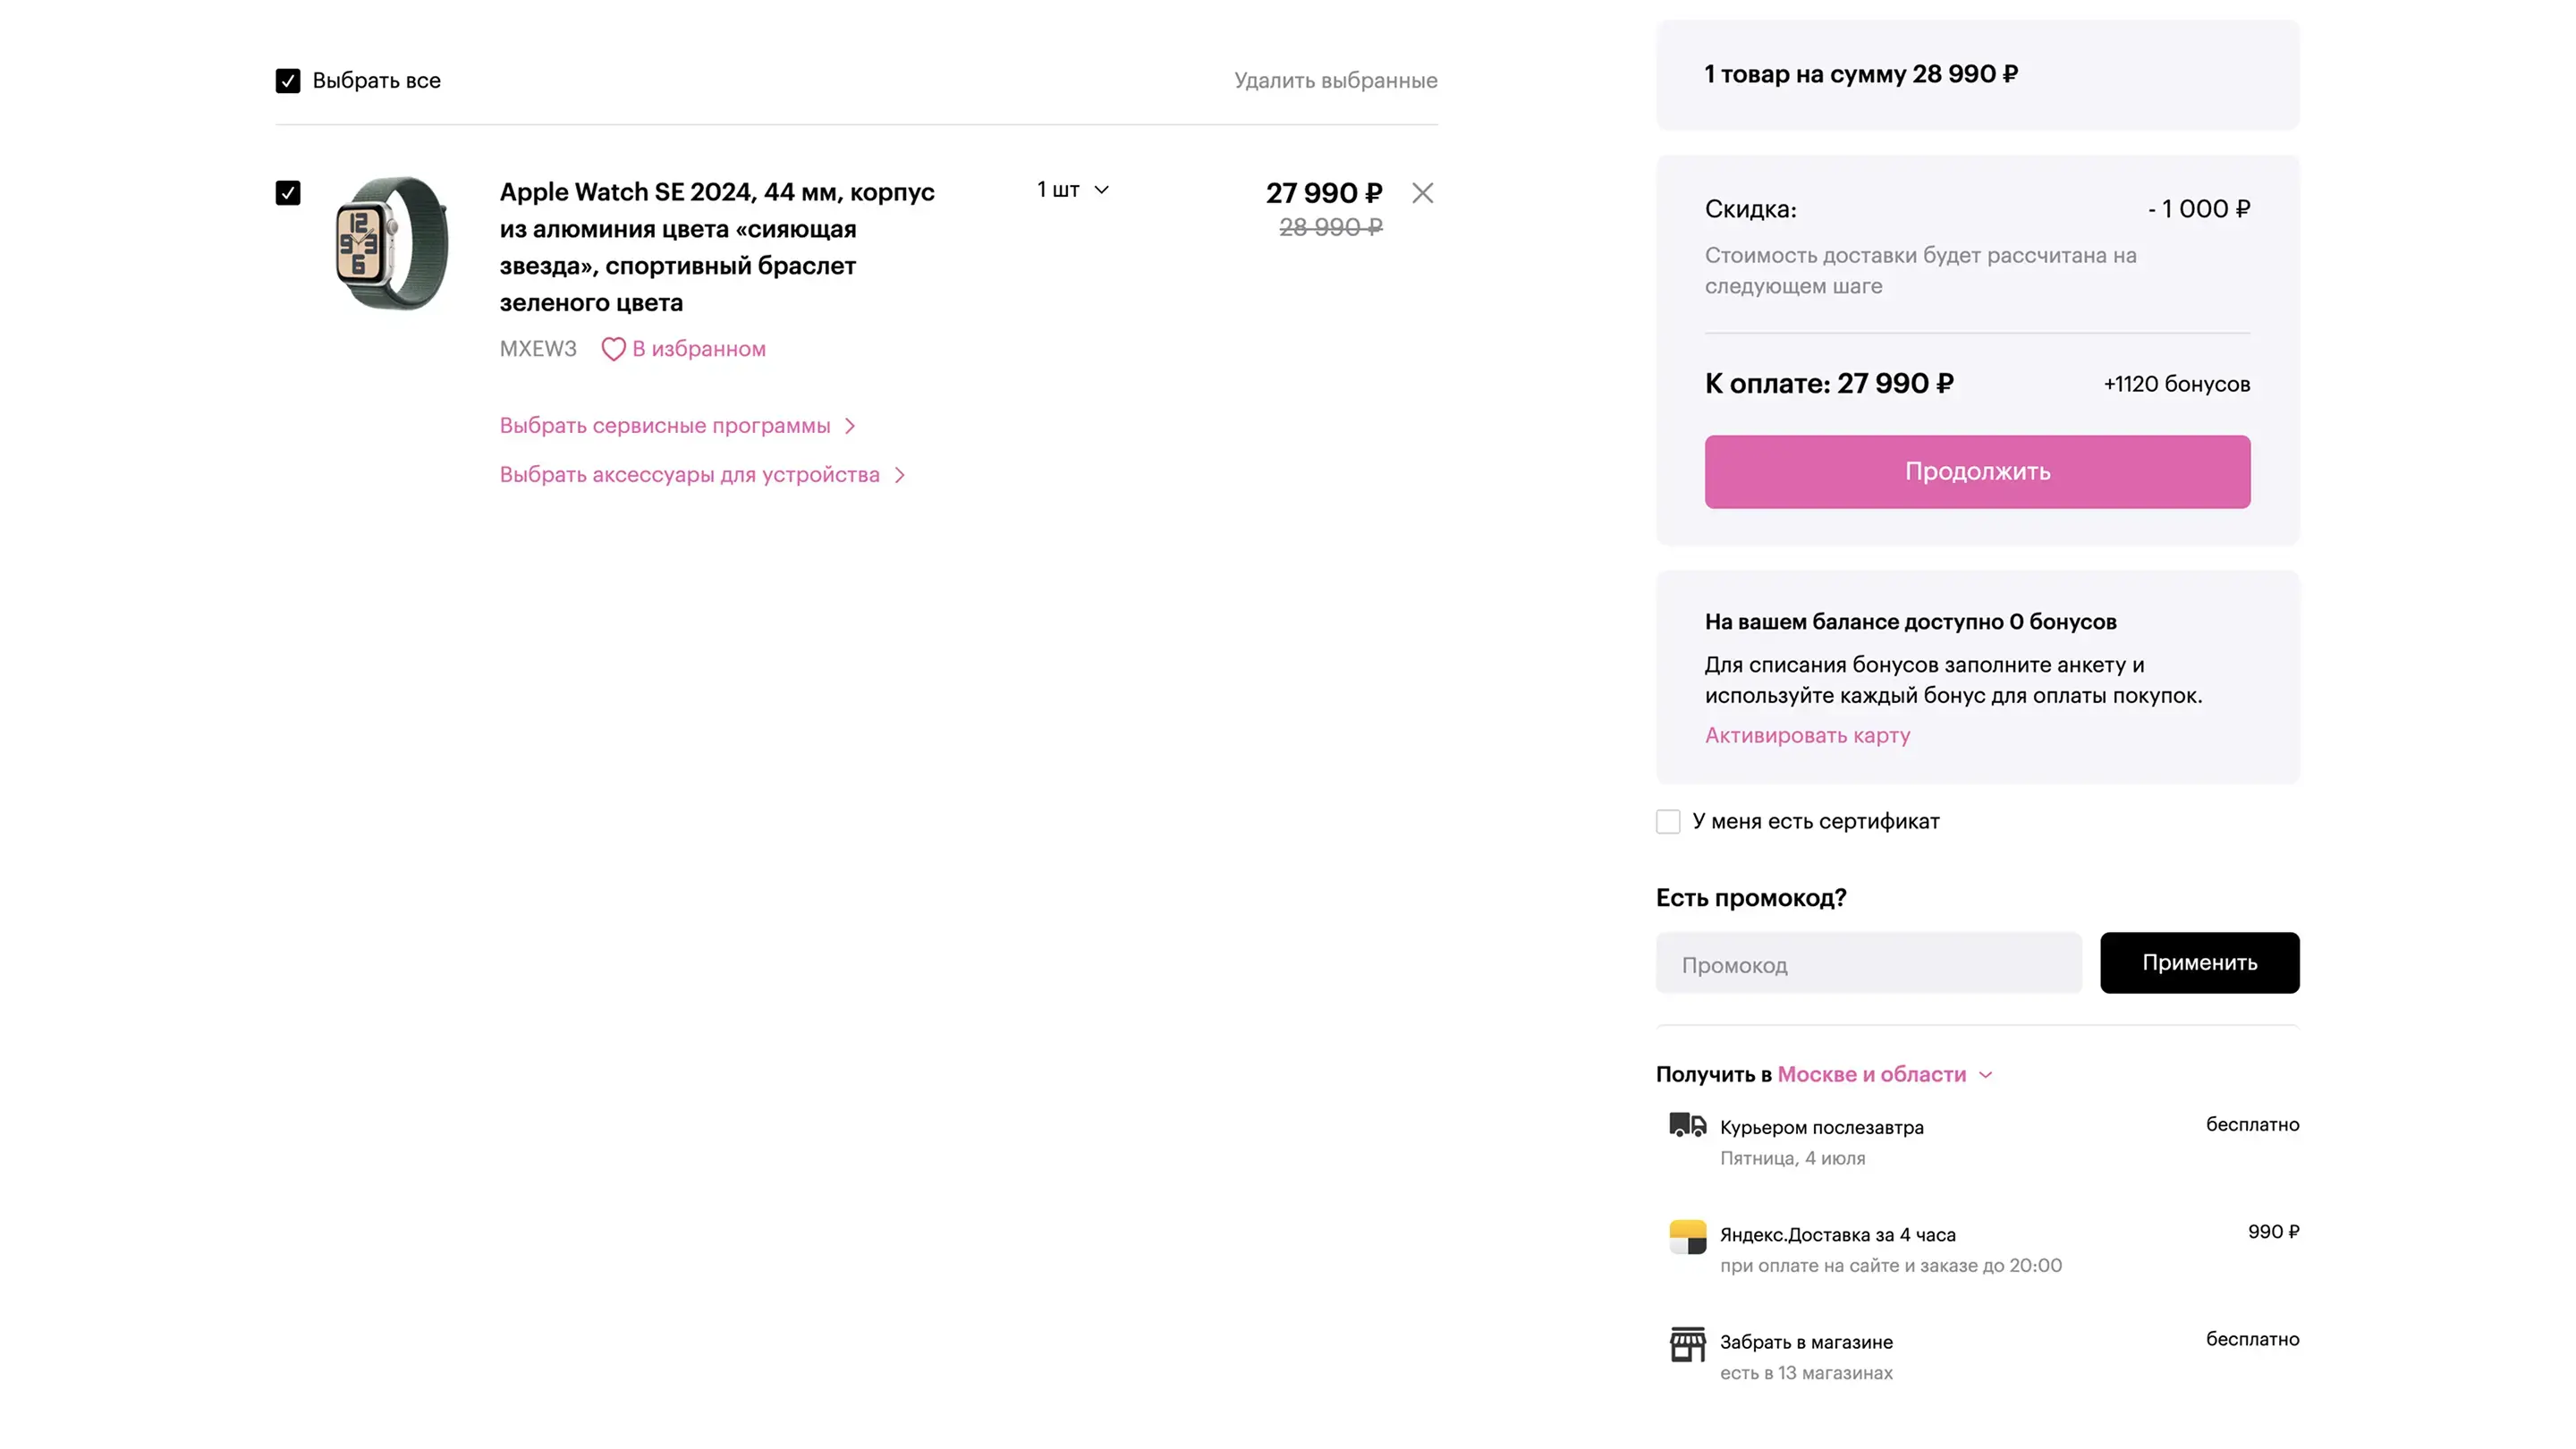The height and width of the screenshot is (1449, 2576).
Task: Click the chevron next to device accessories
Action: tap(899, 475)
